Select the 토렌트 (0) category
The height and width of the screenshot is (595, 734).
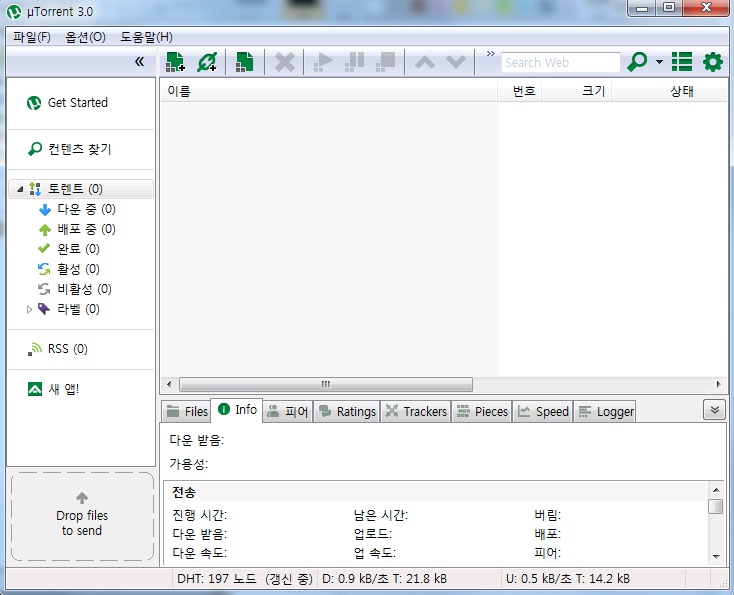pos(81,189)
